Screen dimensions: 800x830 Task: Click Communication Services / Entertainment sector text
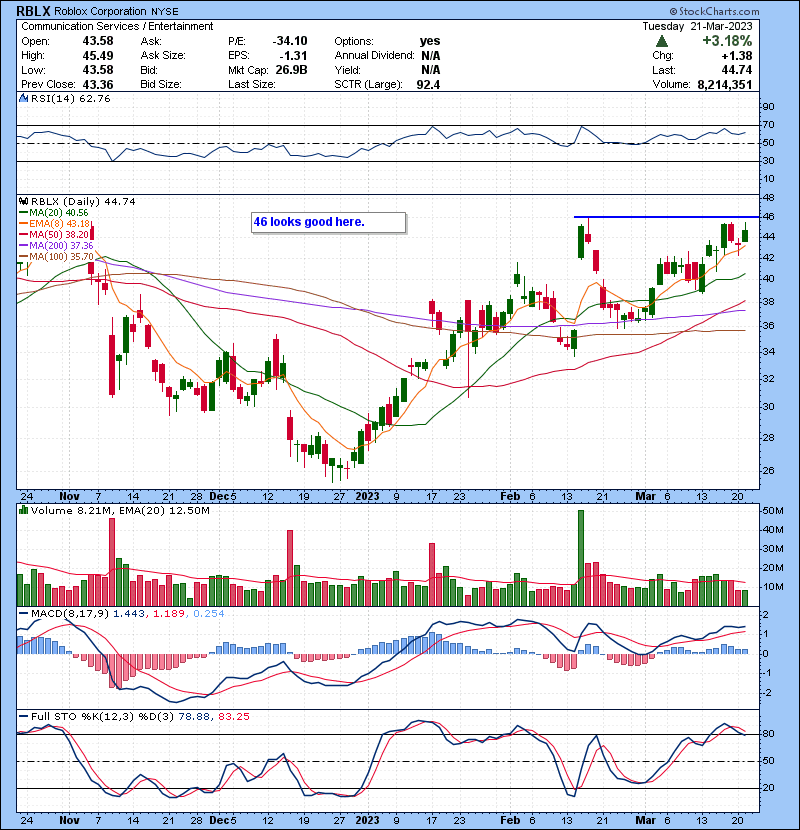pos(117,26)
